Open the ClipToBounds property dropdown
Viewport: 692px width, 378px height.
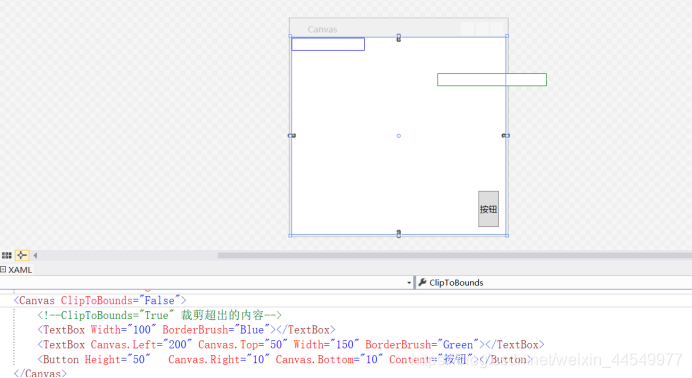[554, 283]
